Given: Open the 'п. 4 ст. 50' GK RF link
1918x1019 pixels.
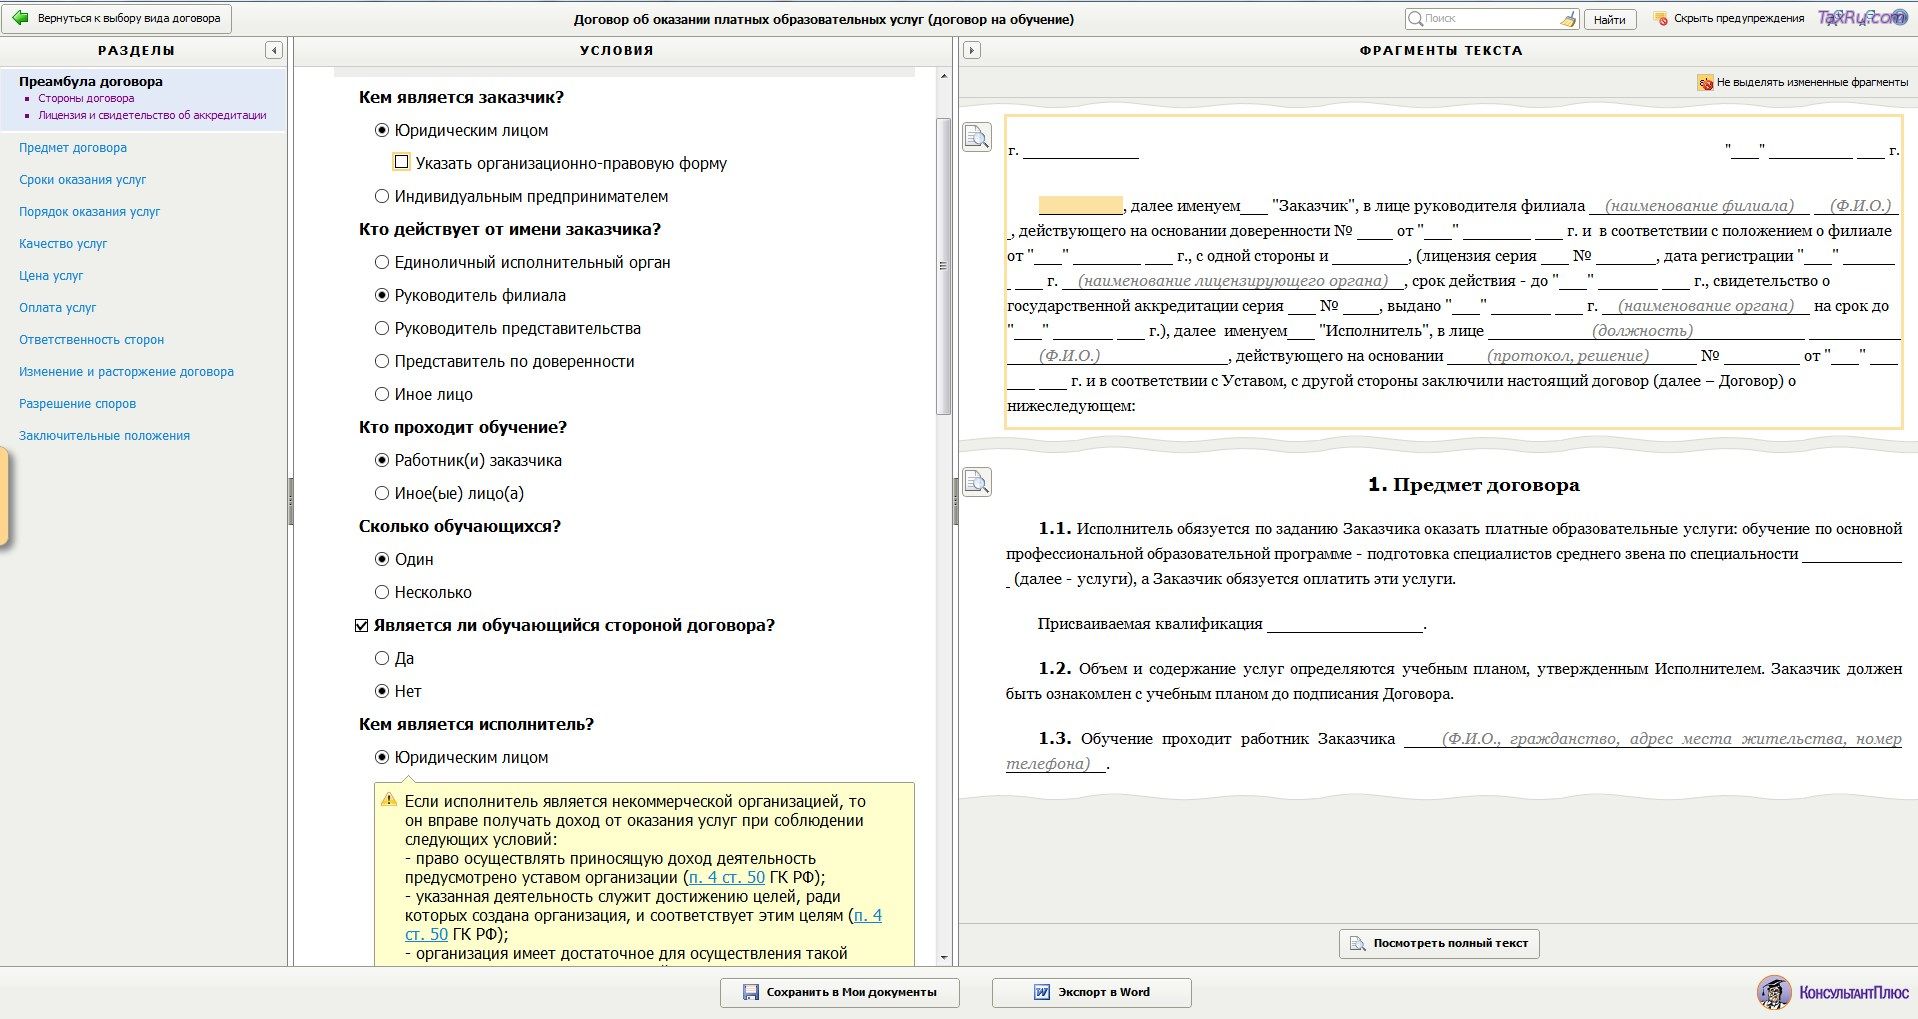Looking at the screenshot, I should (x=729, y=877).
